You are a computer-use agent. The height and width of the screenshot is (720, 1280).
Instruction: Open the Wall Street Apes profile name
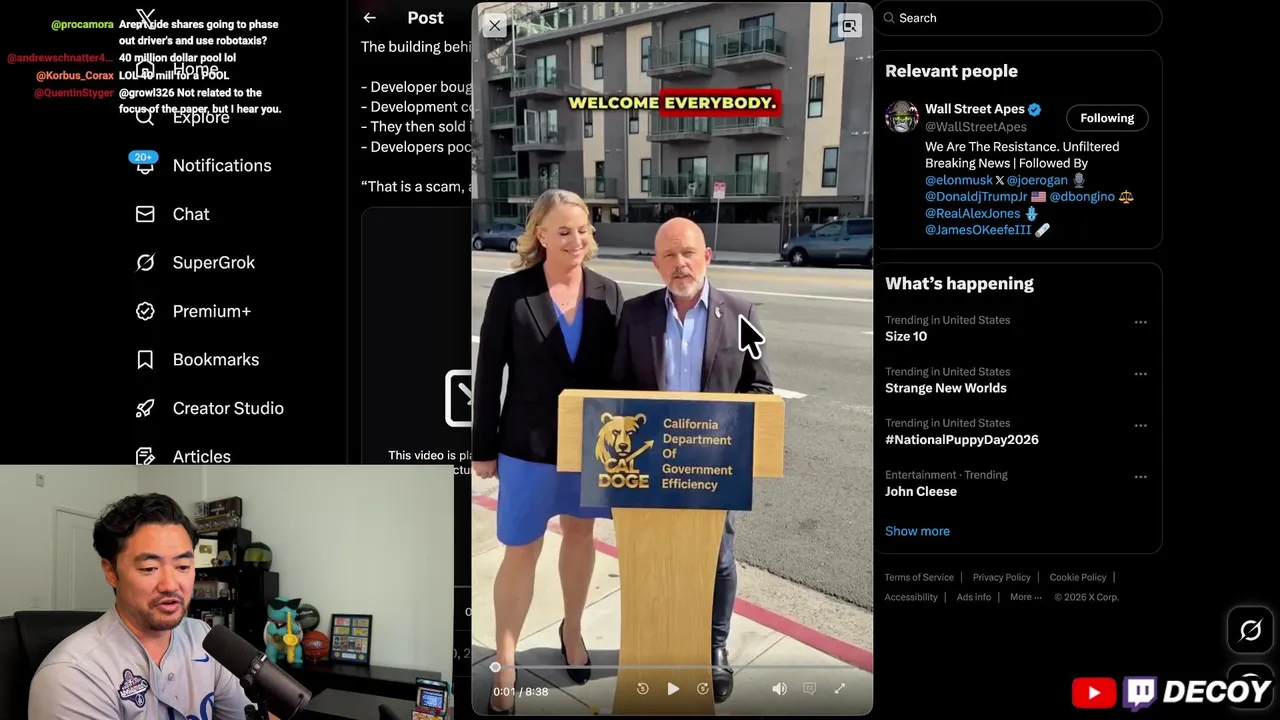pyautogui.click(x=974, y=109)
